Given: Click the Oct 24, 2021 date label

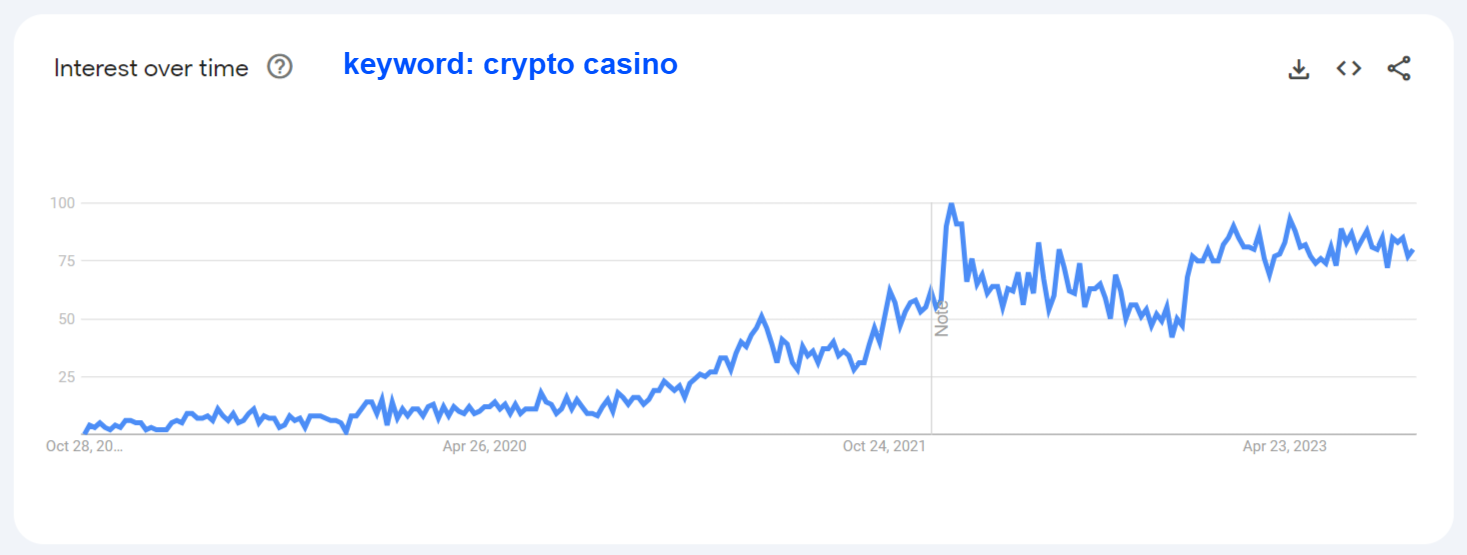Looking at the screenshot, I should (x=884, y=446).
